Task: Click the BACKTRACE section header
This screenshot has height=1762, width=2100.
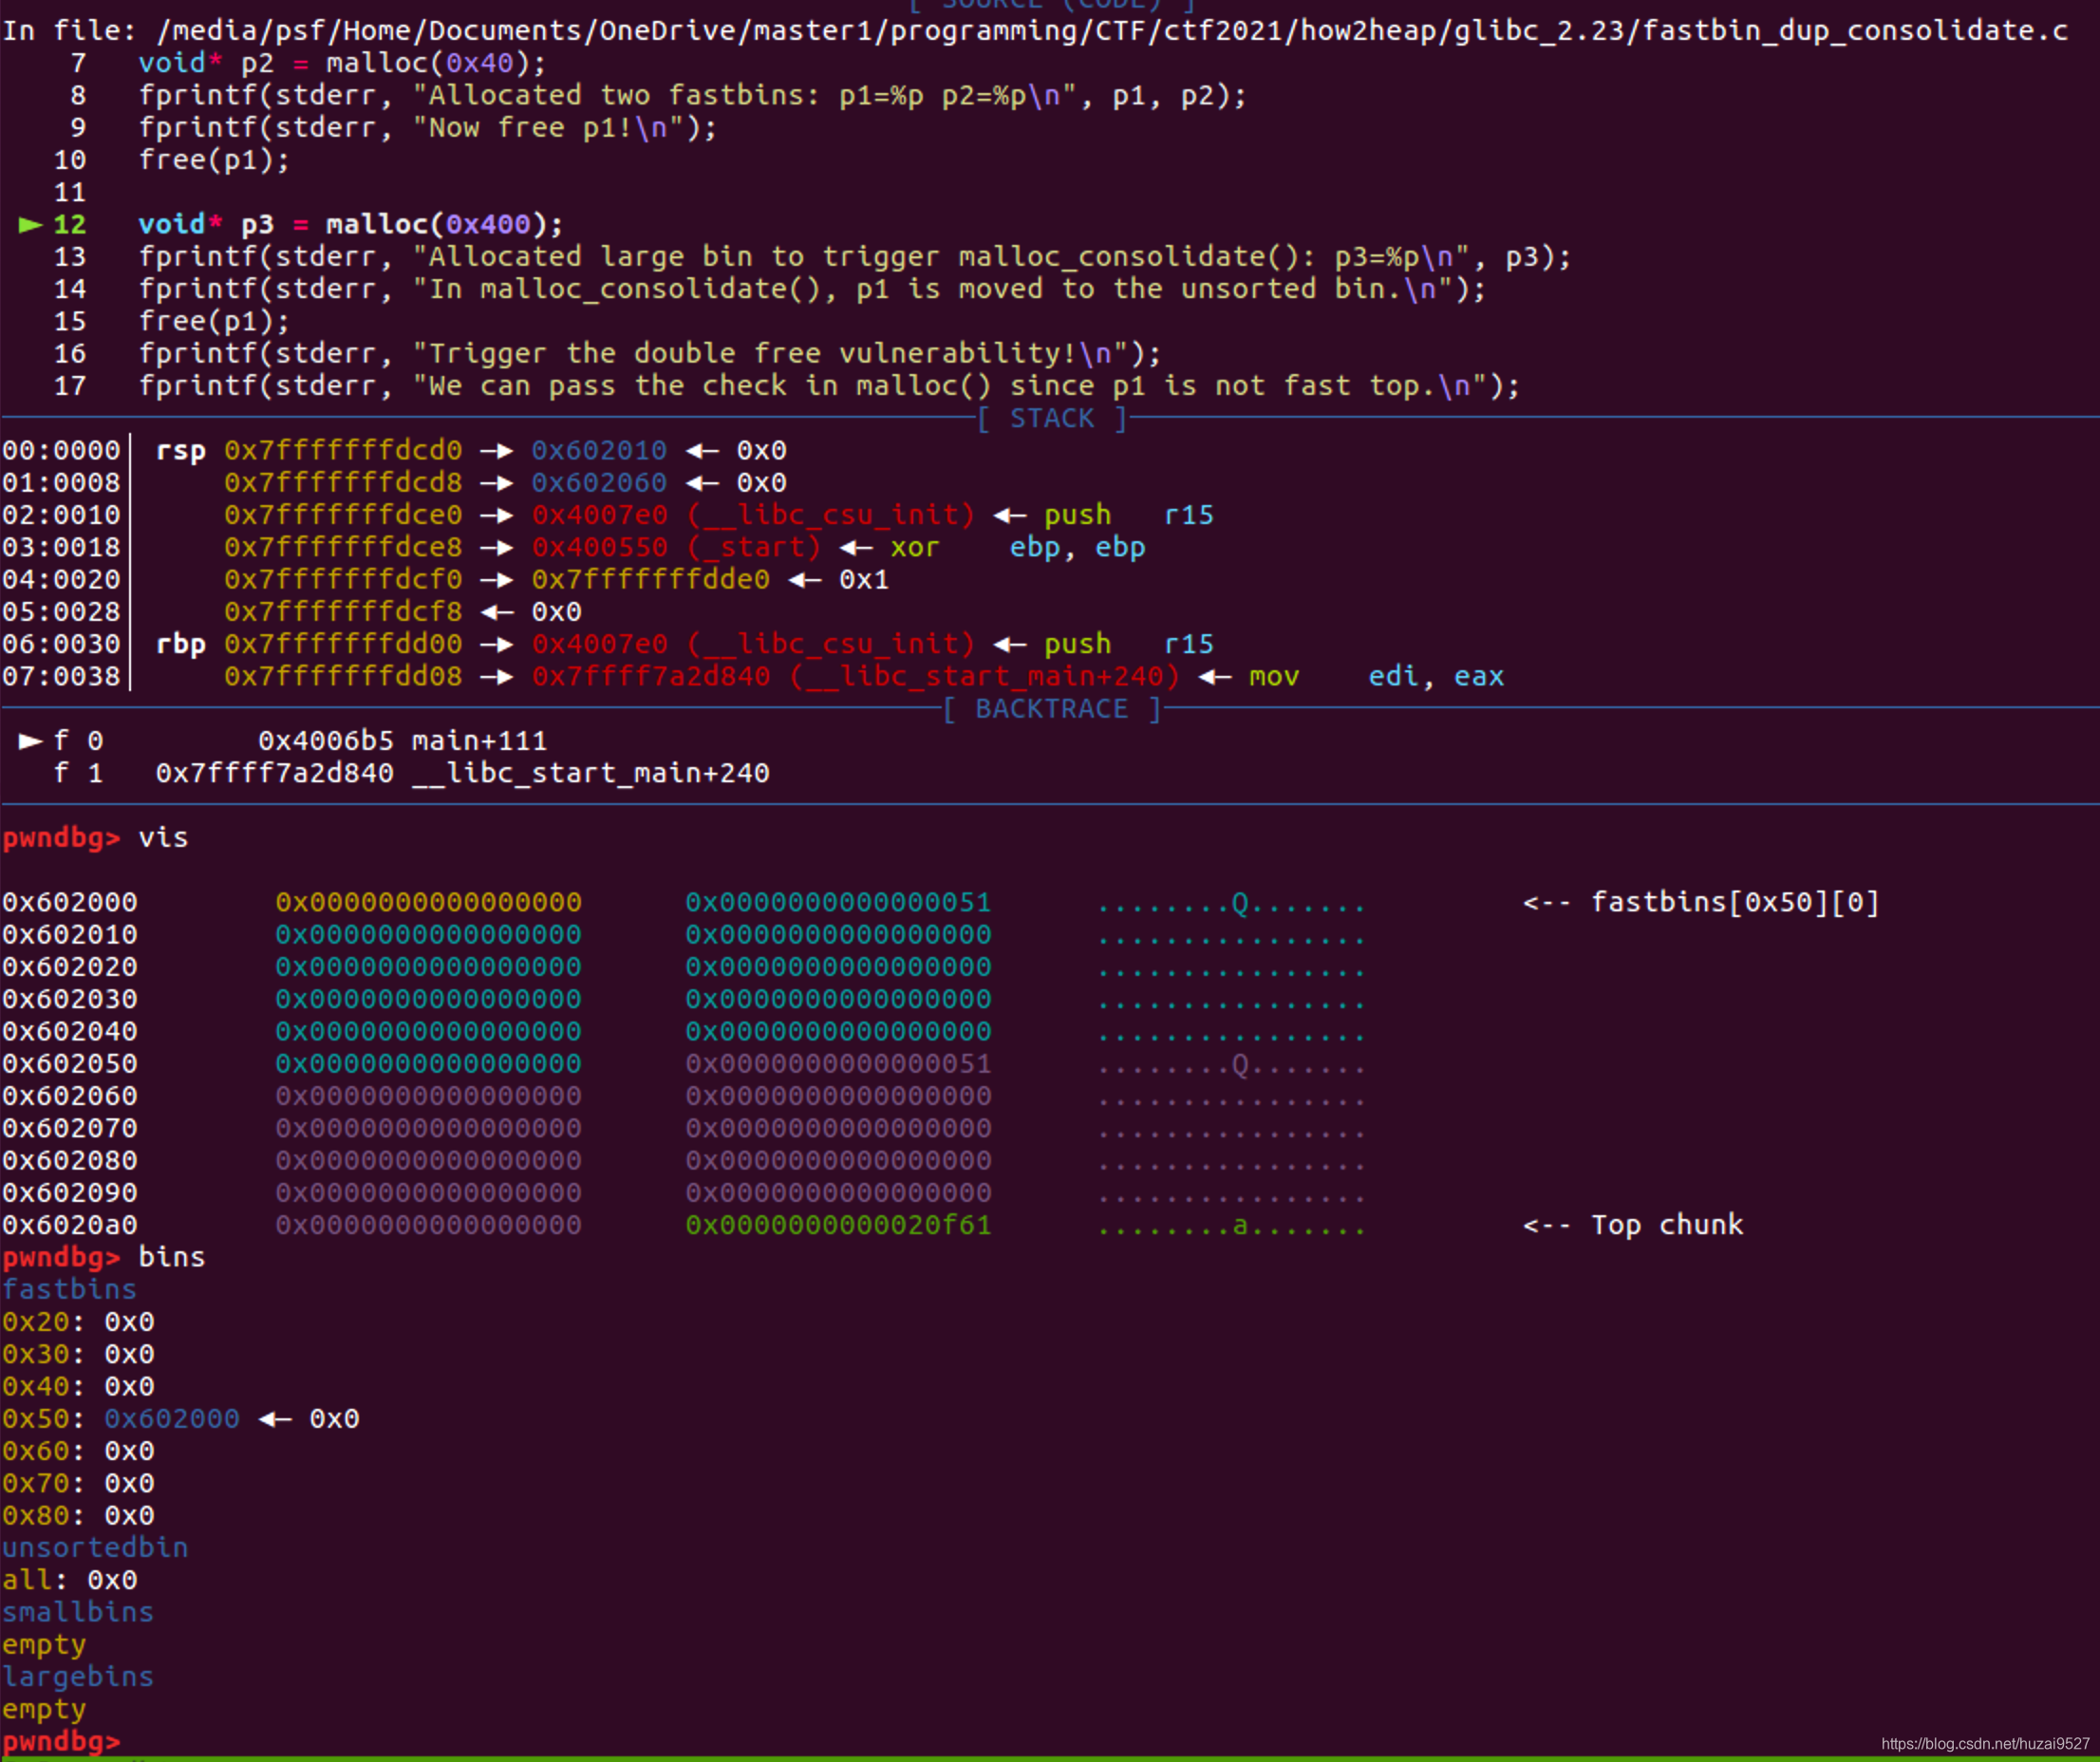Action: tap(1052, 709)
